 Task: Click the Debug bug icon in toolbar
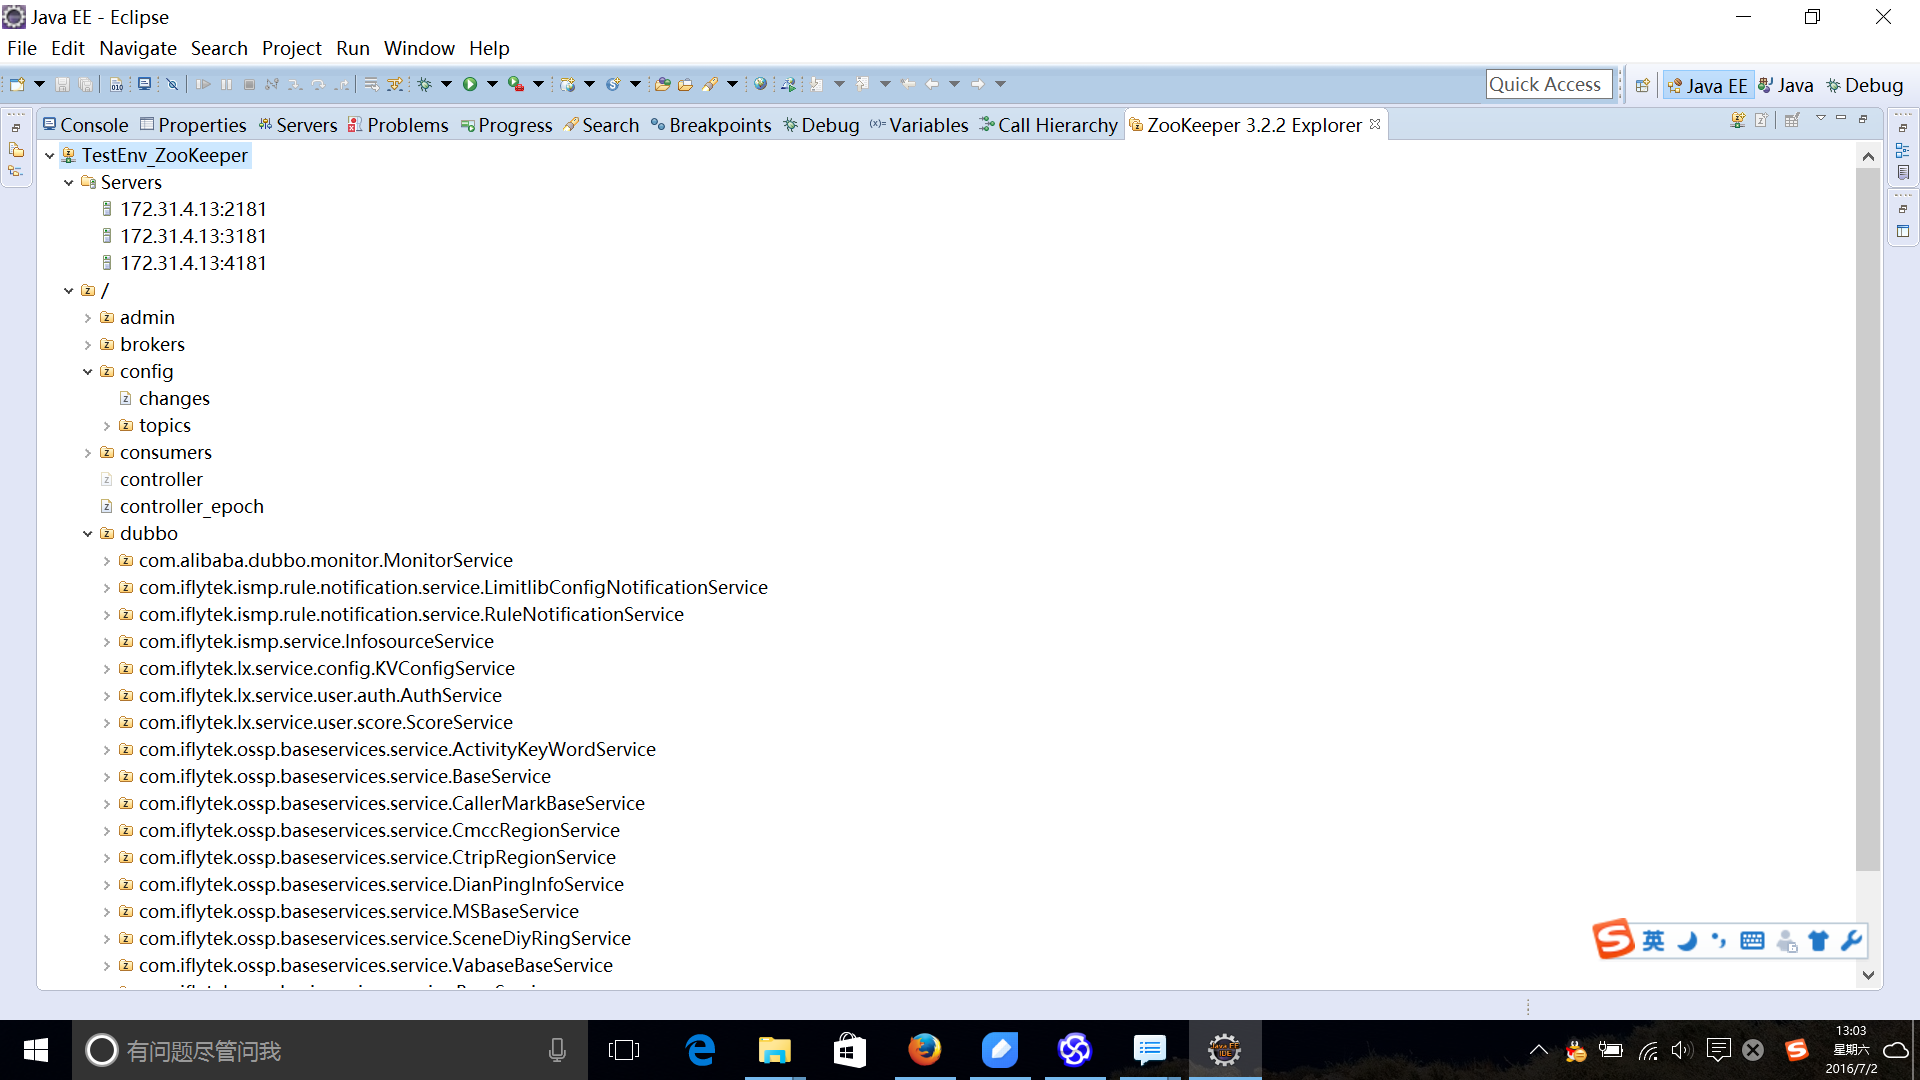(424, 84)
